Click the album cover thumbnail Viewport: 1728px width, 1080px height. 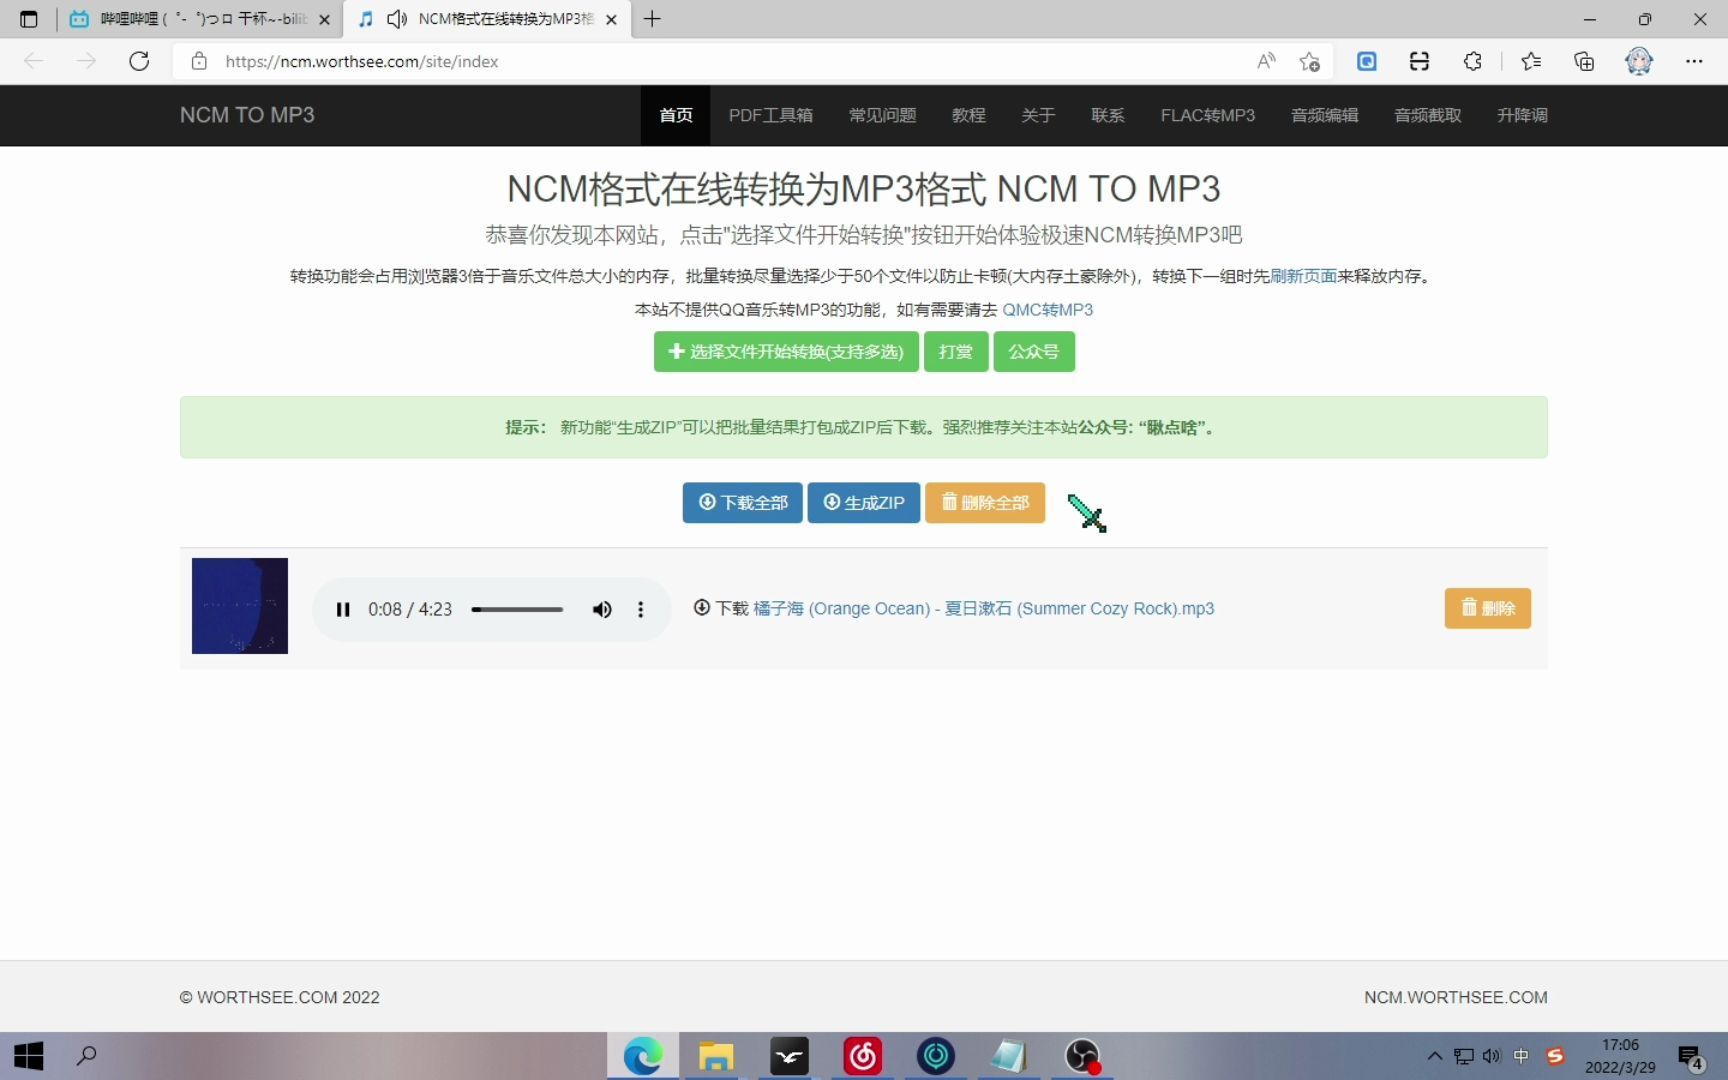(x=239, y=605)
